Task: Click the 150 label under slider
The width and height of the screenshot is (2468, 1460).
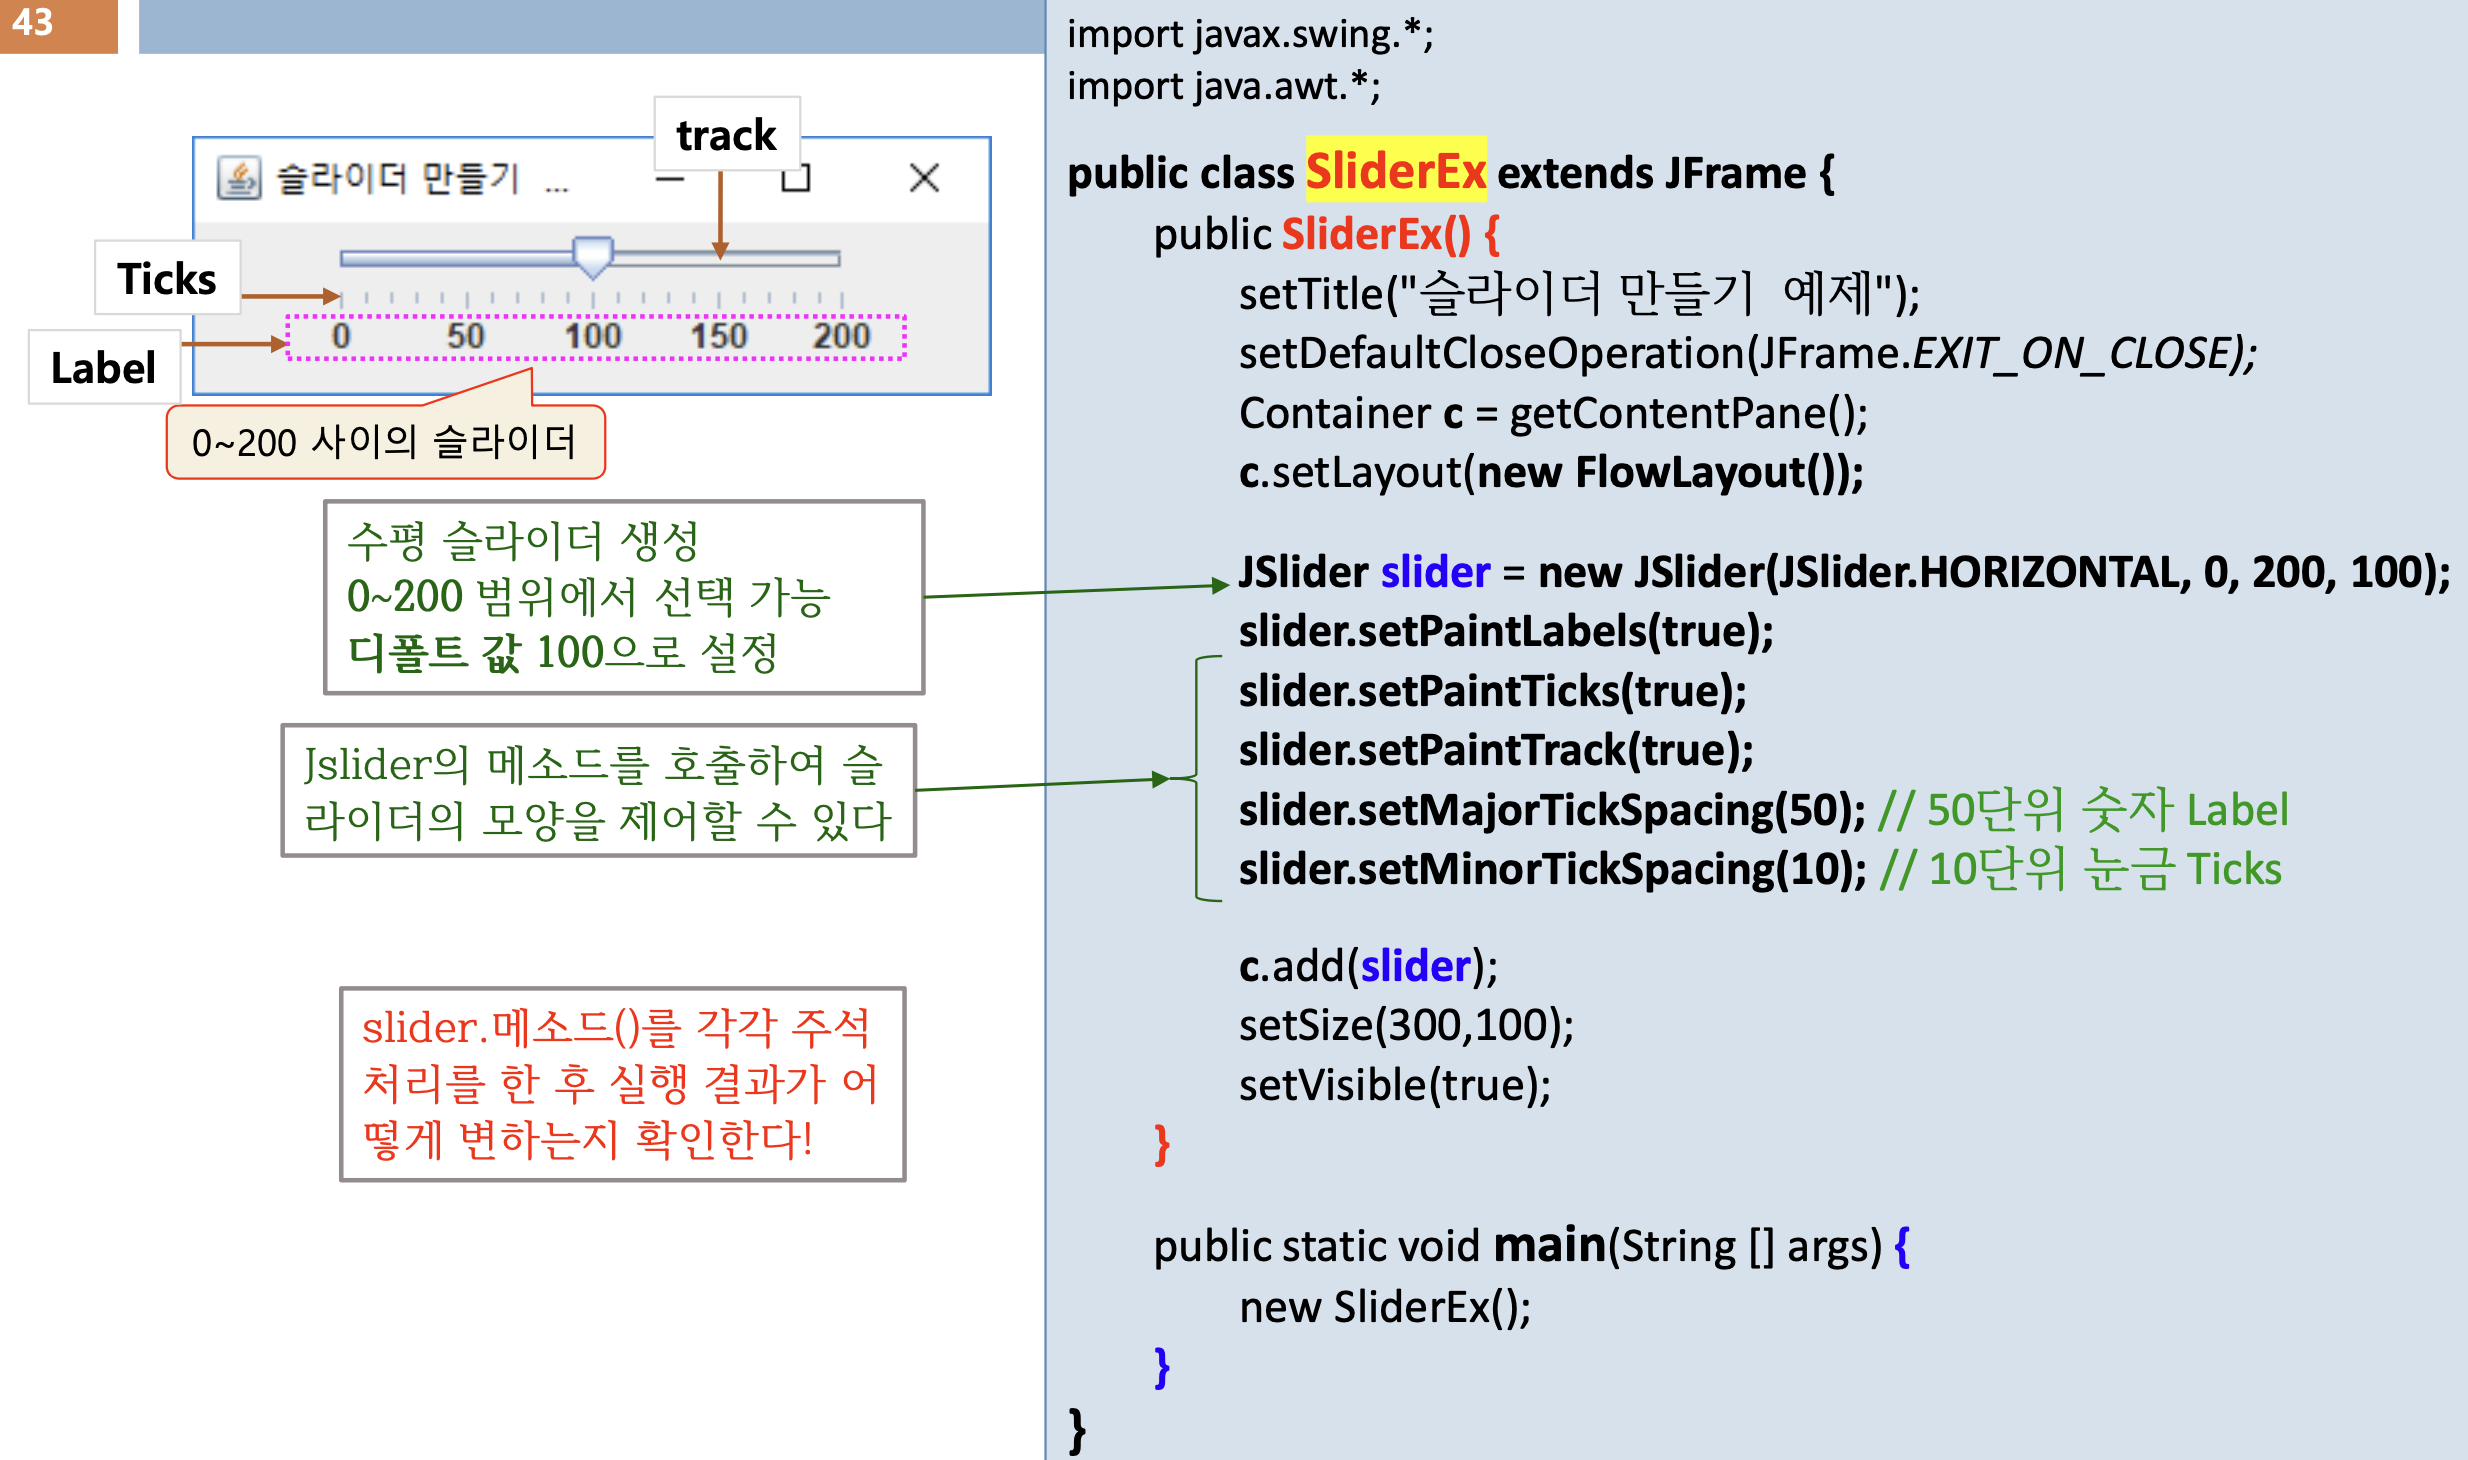Action: [x=718, y=336]
